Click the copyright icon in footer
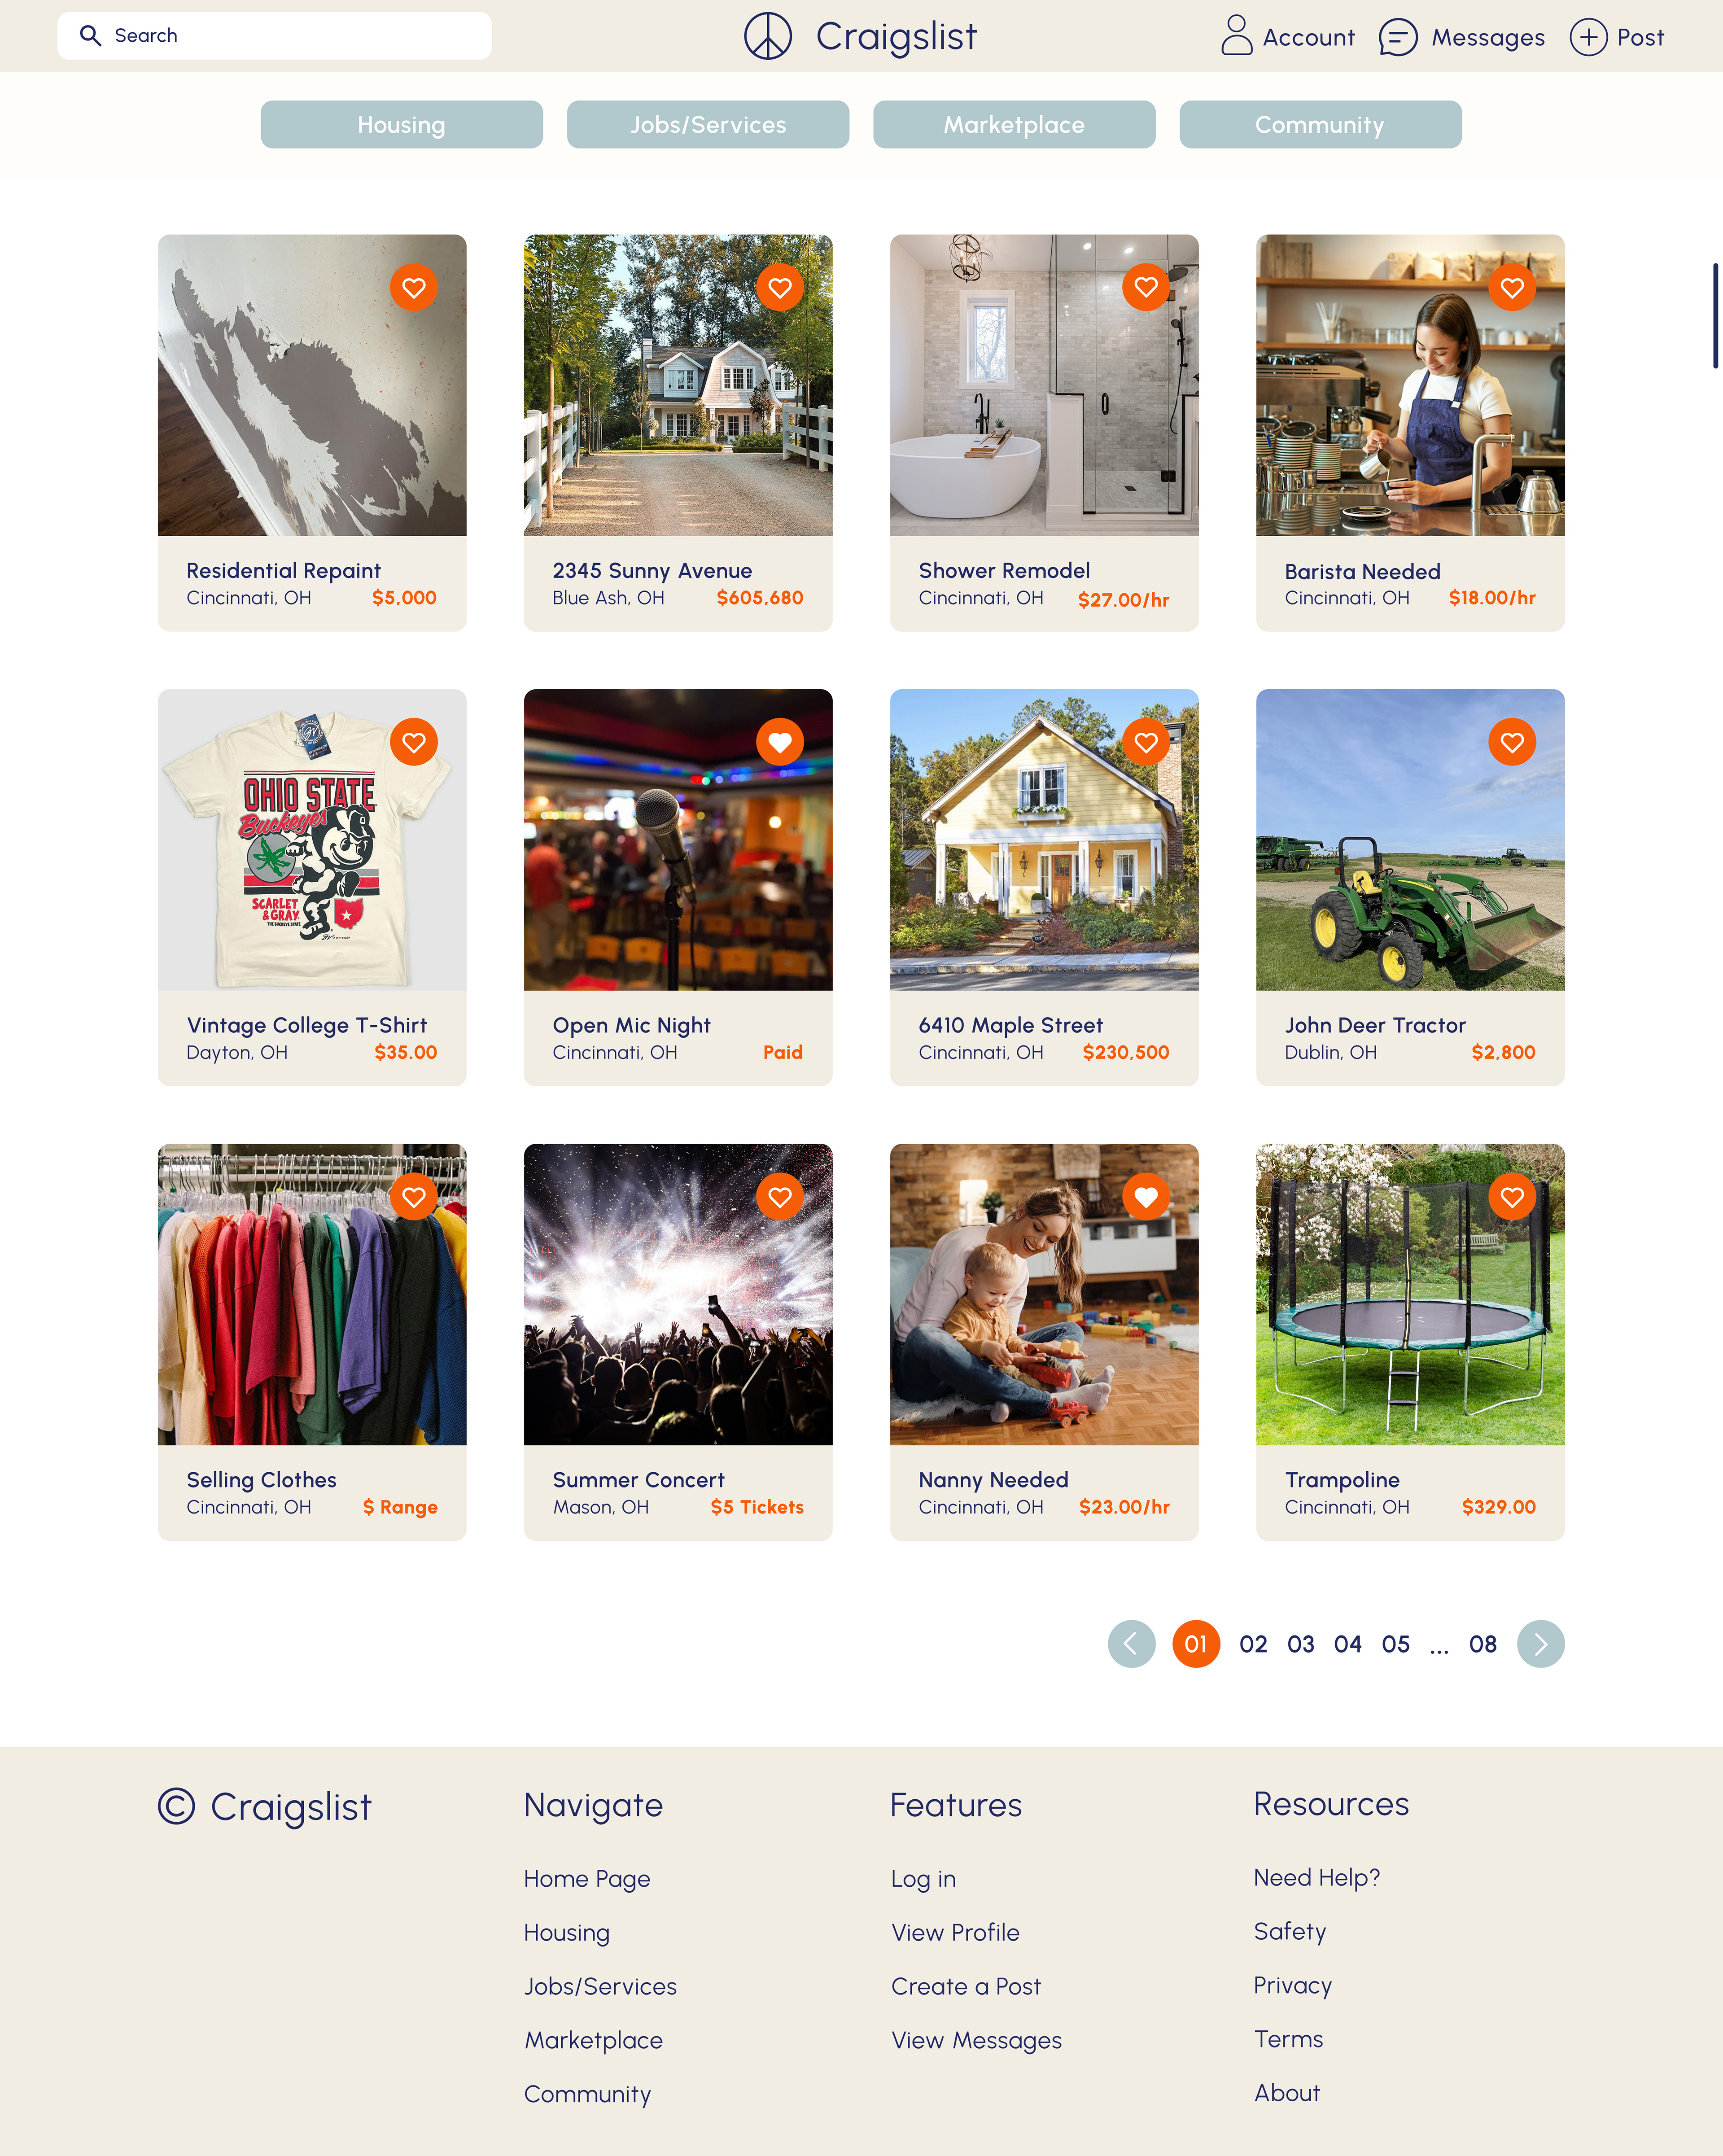The image size is (1723, 2156). coord(176,1806)
